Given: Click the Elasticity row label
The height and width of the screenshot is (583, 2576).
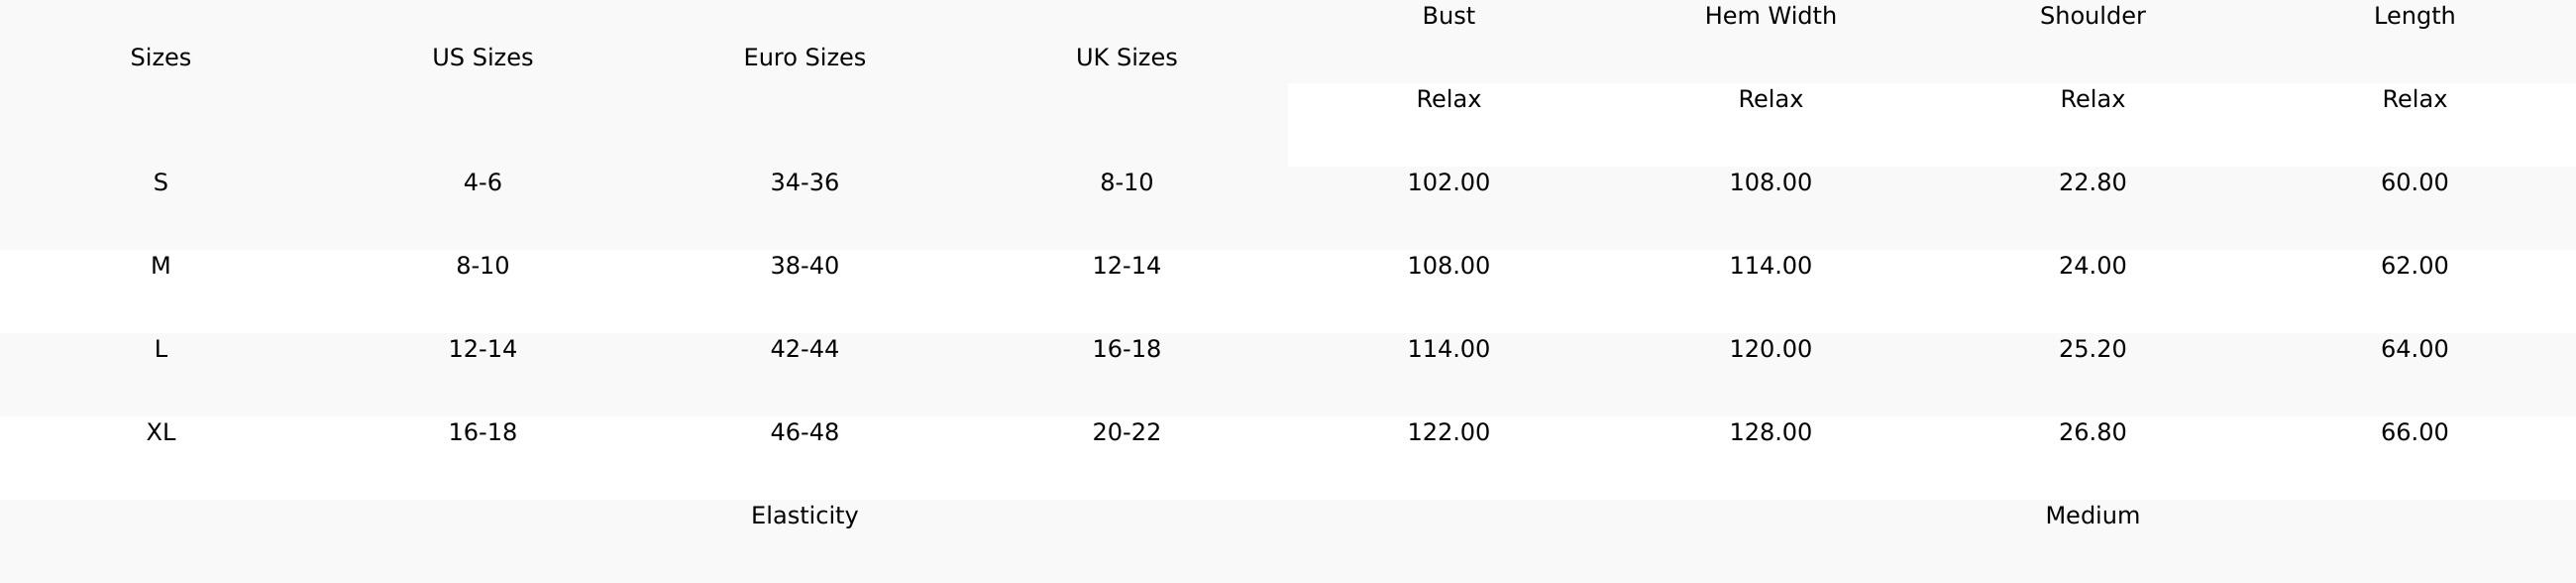Looking at the screenshot, I should (x=804, y=516).
